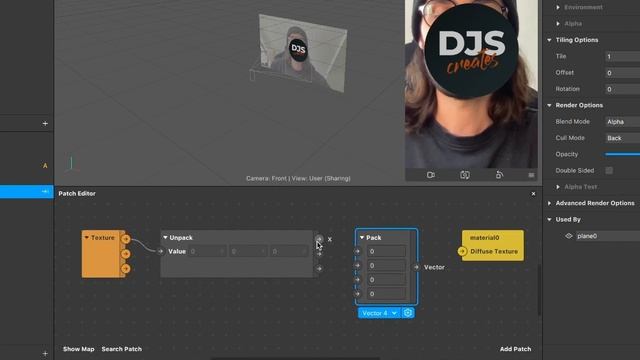Click the Rotation value field
This screenshot has height=360, width=640.
tap(622, 89)
